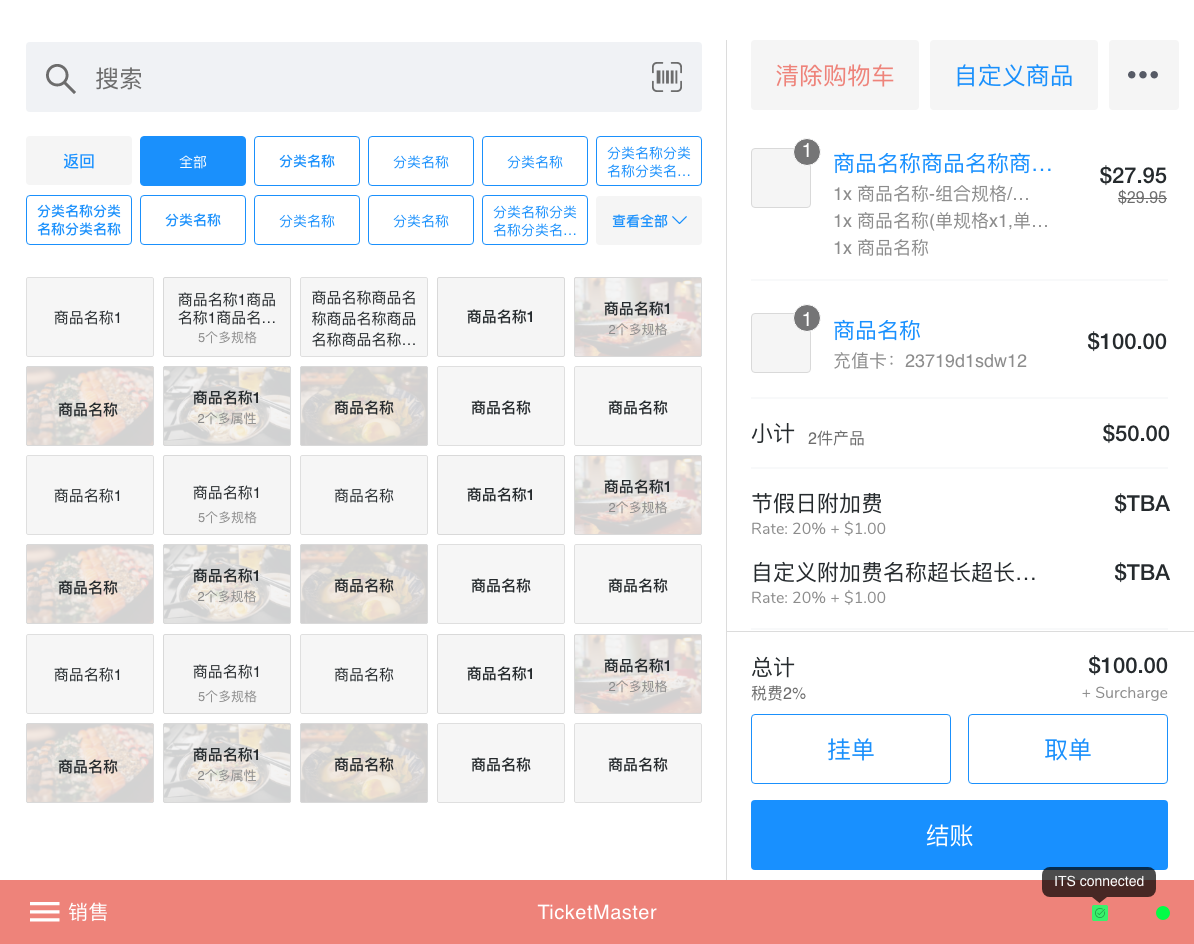Click the 小计 subtotal $50.00 amount
The image size is (1194, 944).
coord(1135,433)
